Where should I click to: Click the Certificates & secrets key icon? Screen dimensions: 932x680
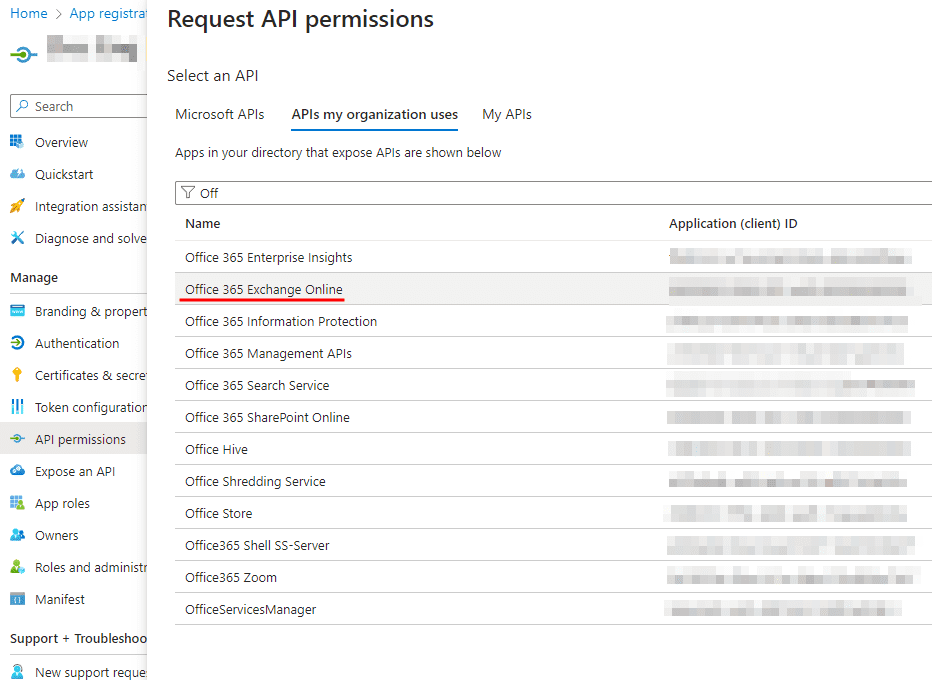point(17,375)
